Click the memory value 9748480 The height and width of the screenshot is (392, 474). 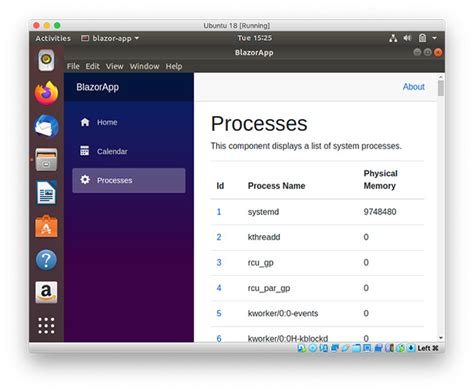point(380,212)
